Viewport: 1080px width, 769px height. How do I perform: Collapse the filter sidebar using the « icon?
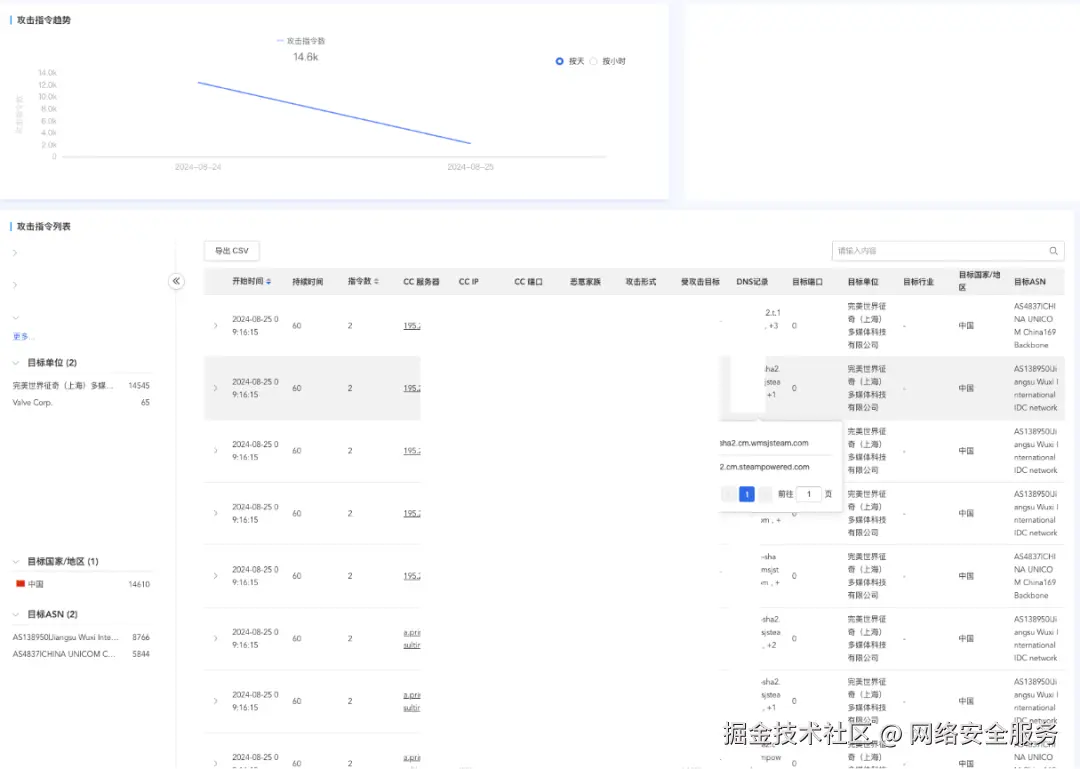tap(176, 282)
